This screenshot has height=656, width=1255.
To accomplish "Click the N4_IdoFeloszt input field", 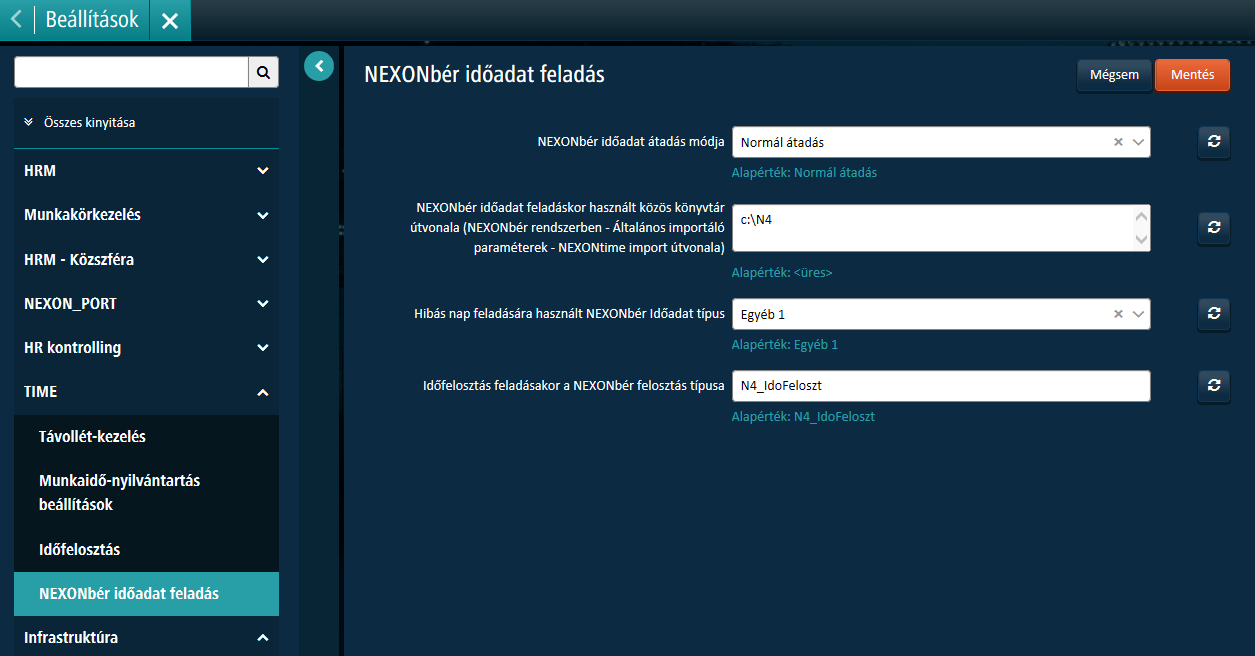I will 941,386.
